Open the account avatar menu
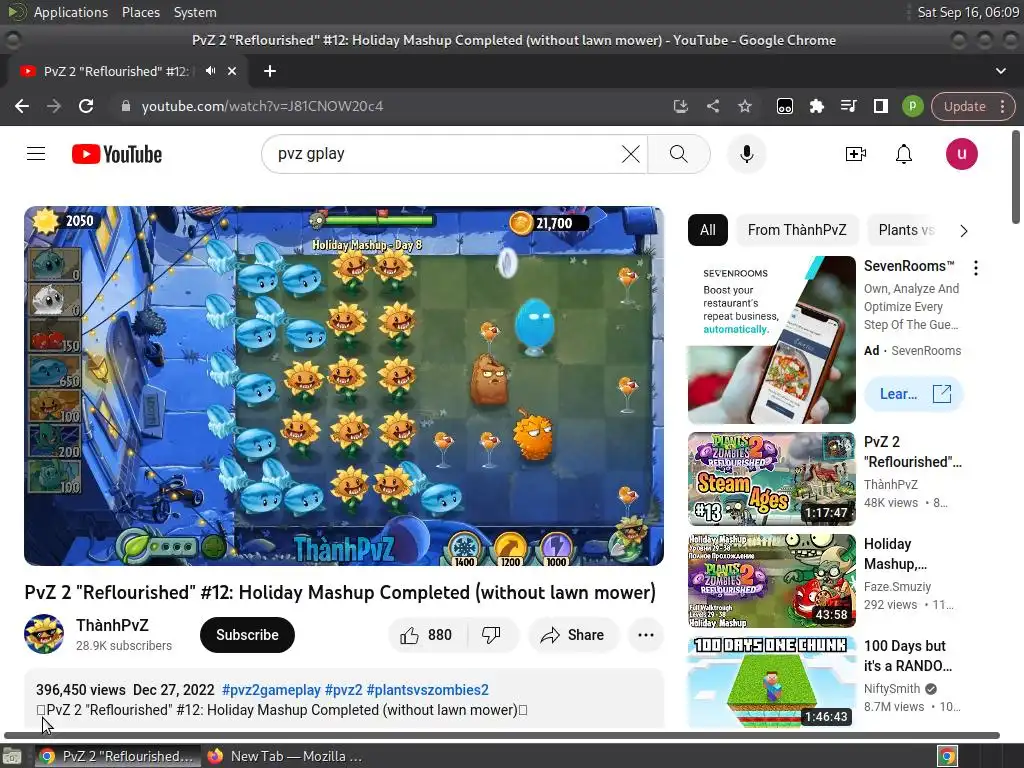 point(961,154)
